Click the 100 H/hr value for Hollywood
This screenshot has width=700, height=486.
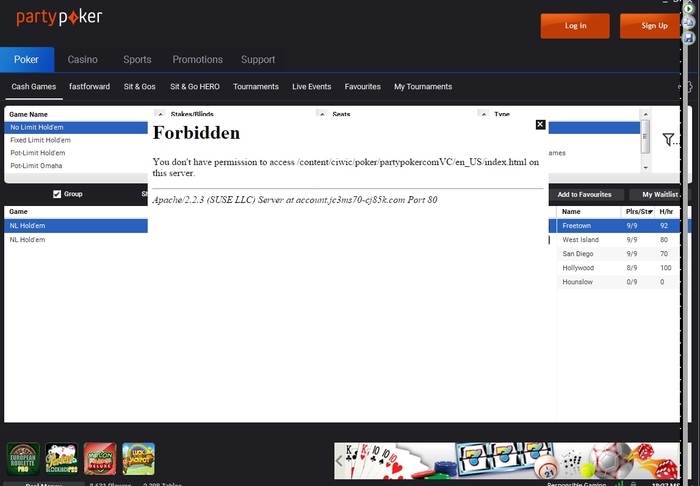click(x=666, y=268)
